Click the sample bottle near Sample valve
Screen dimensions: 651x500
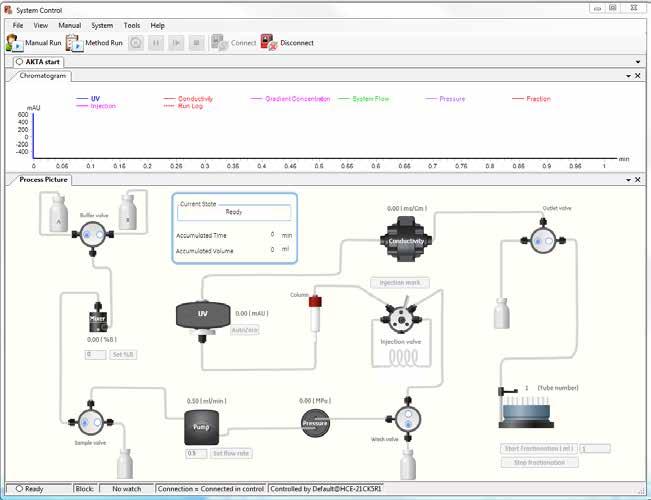[125, 463]
